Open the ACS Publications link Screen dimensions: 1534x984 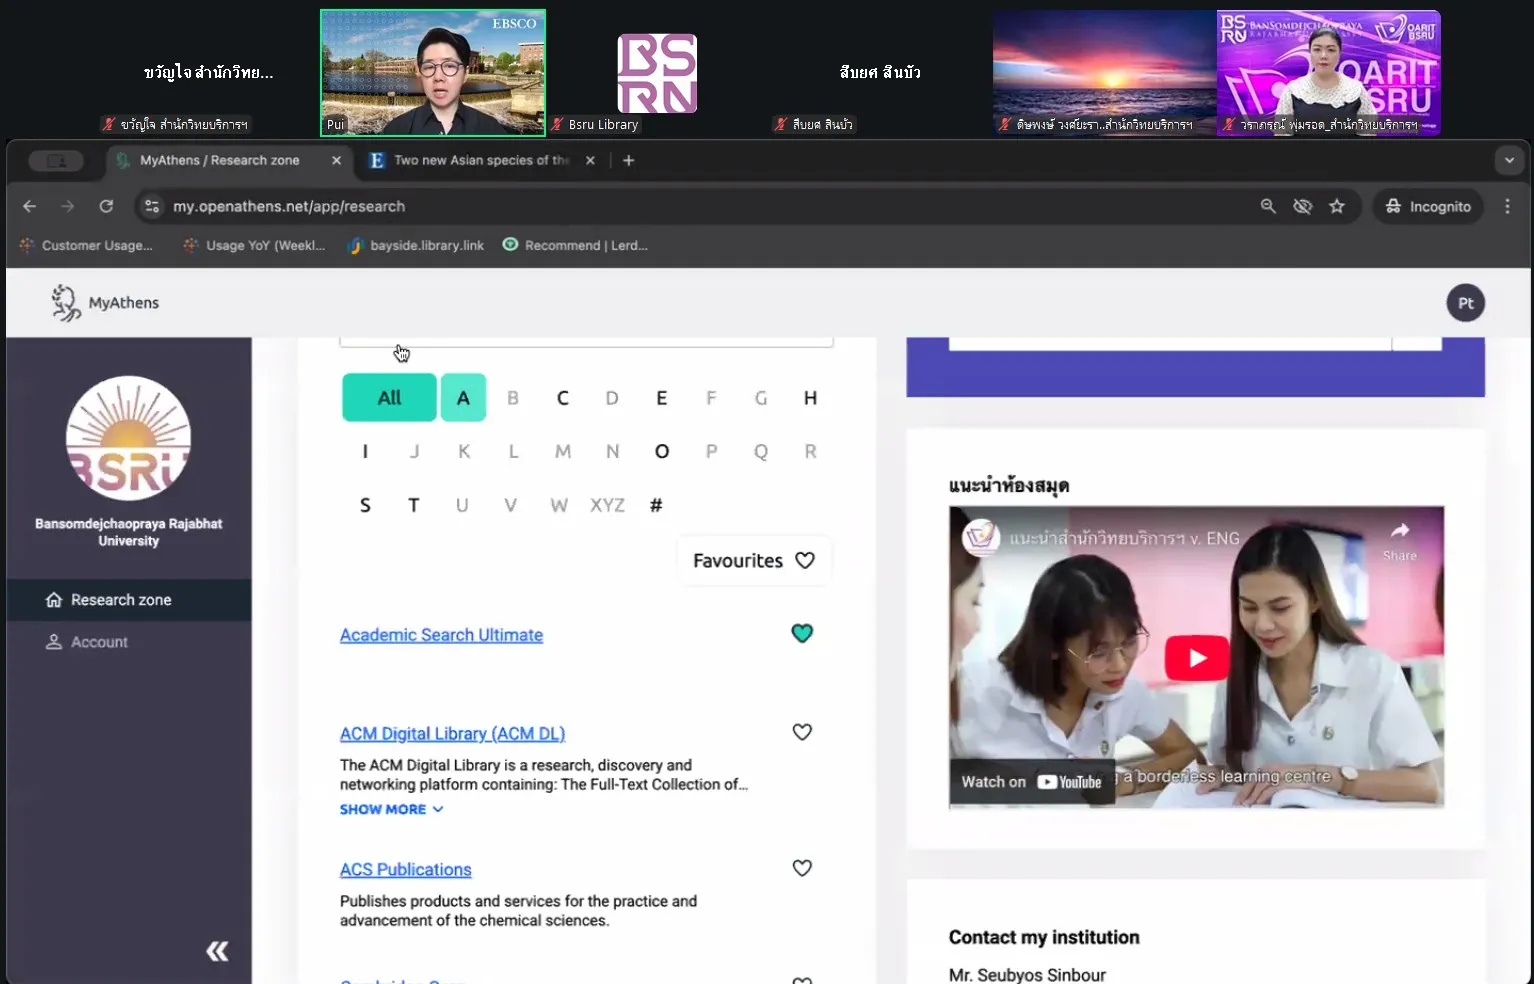coord(405,870)
